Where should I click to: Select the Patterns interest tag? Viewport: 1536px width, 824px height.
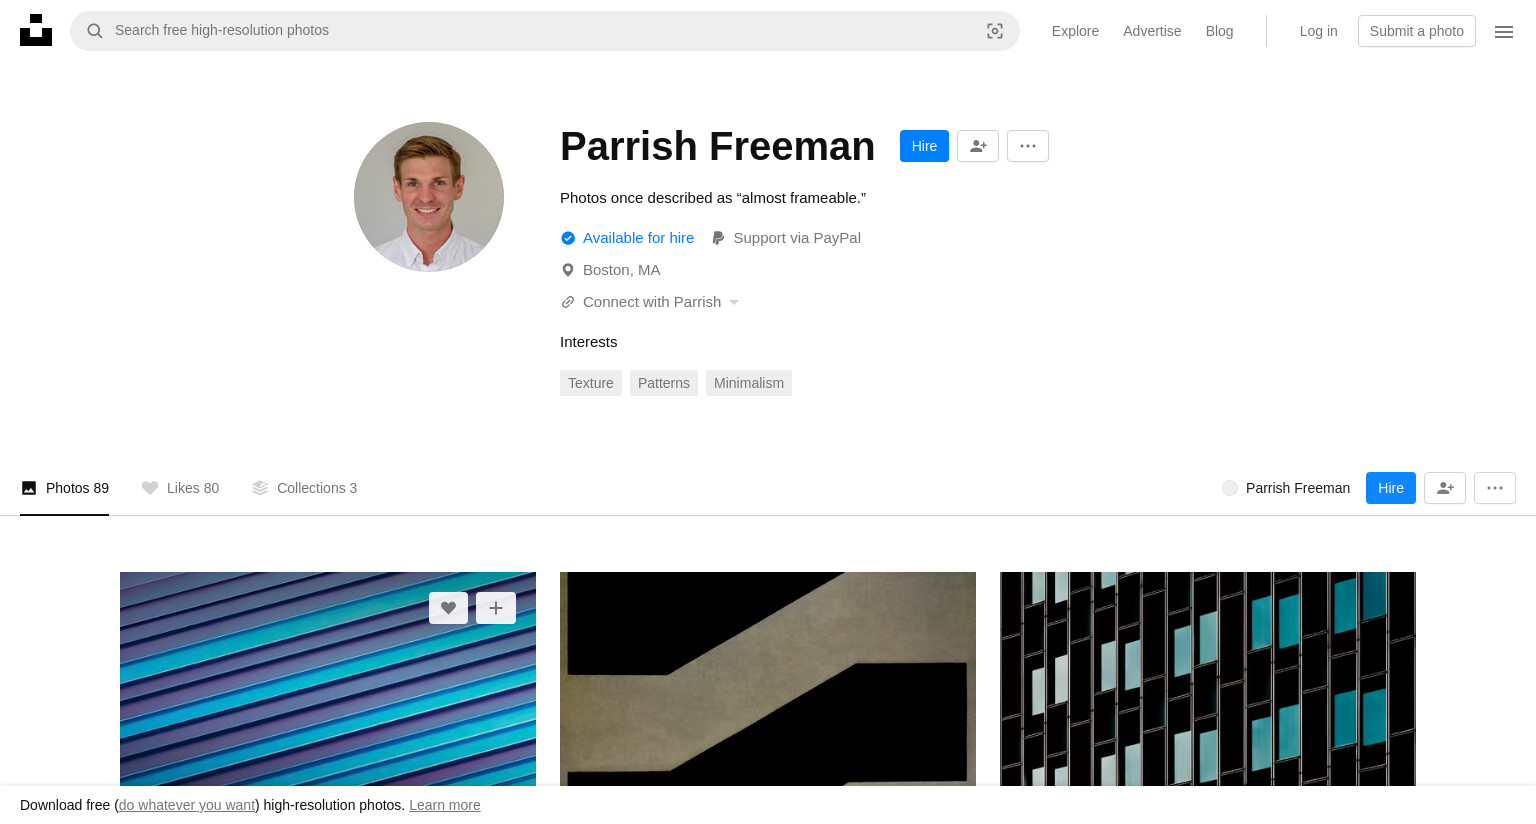coord(664,383)
